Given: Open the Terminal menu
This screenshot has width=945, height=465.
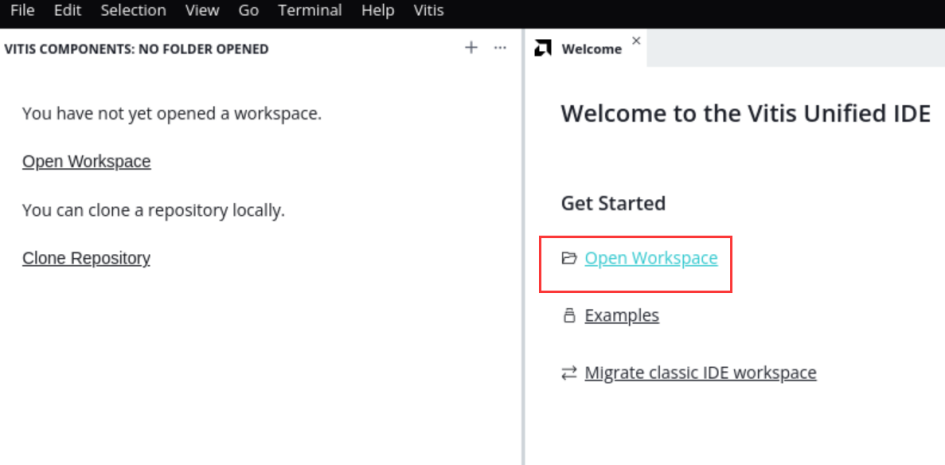Looking at the screenshot, I should coord(310,10).
